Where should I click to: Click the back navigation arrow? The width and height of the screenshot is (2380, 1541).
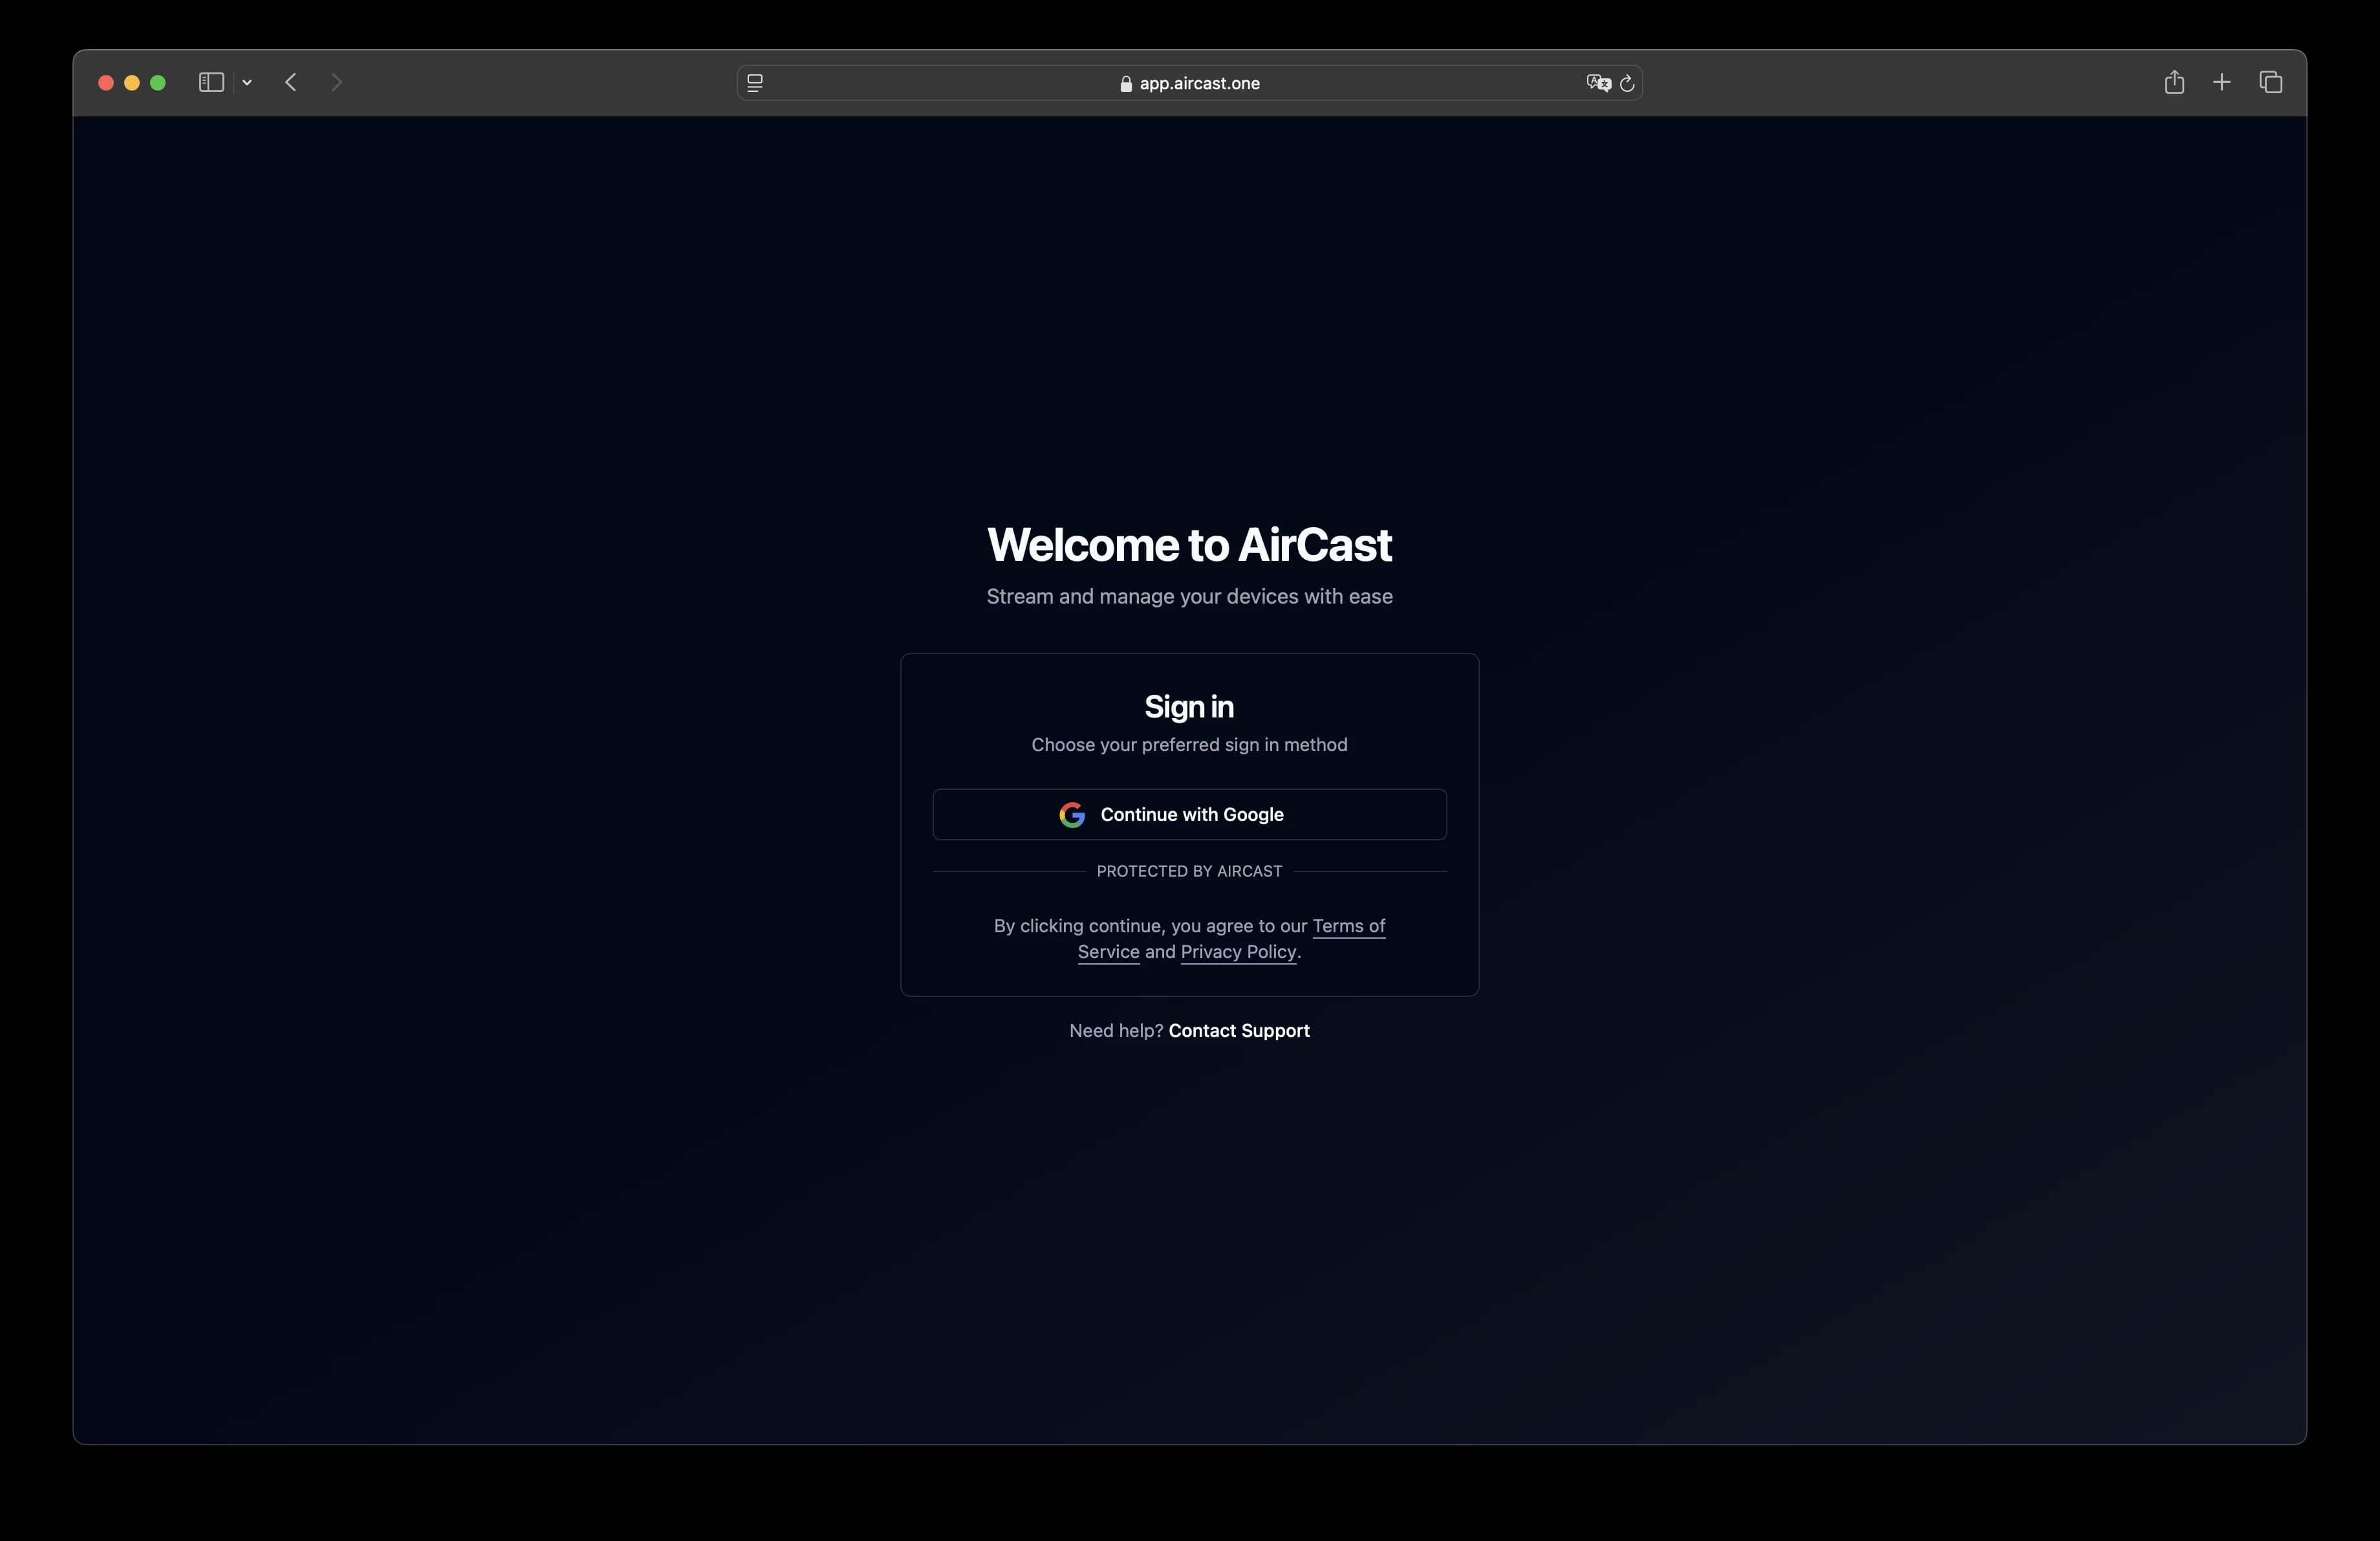tap(291, 83)
